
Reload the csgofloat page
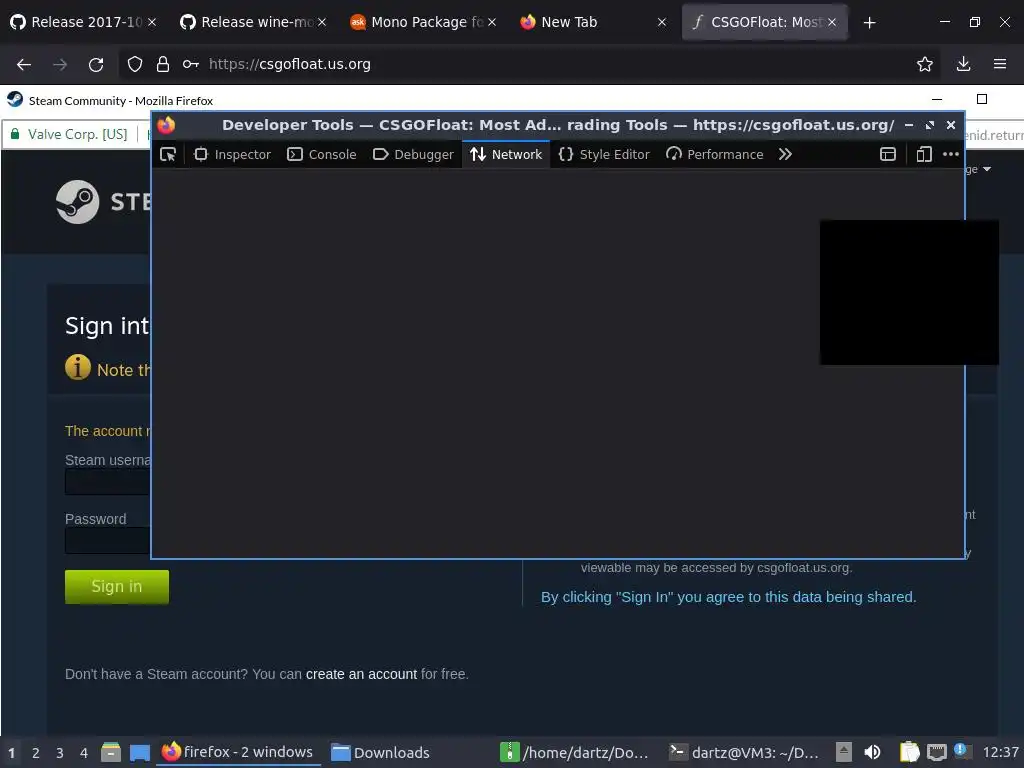click(96, 64)
